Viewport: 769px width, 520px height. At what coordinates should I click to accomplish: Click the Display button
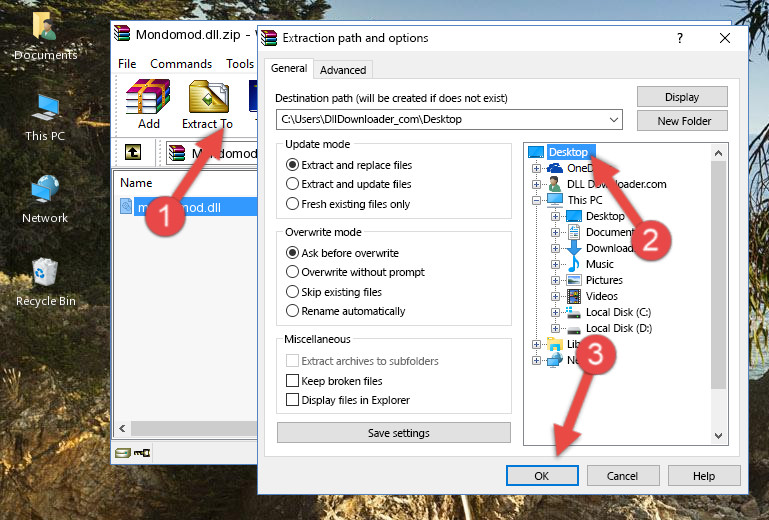point(682,97)
